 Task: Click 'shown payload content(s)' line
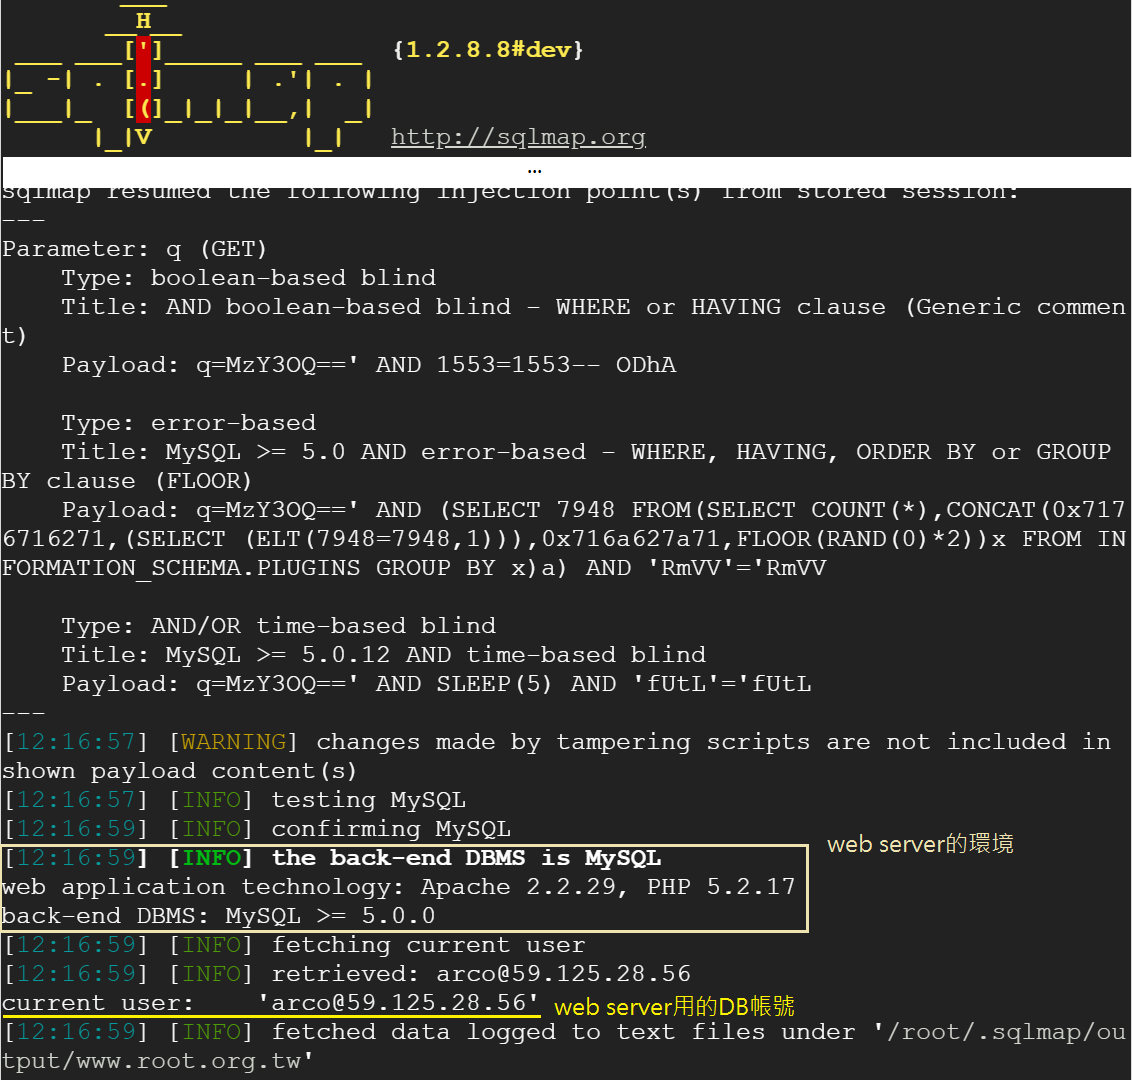click(x=180, y=771)
